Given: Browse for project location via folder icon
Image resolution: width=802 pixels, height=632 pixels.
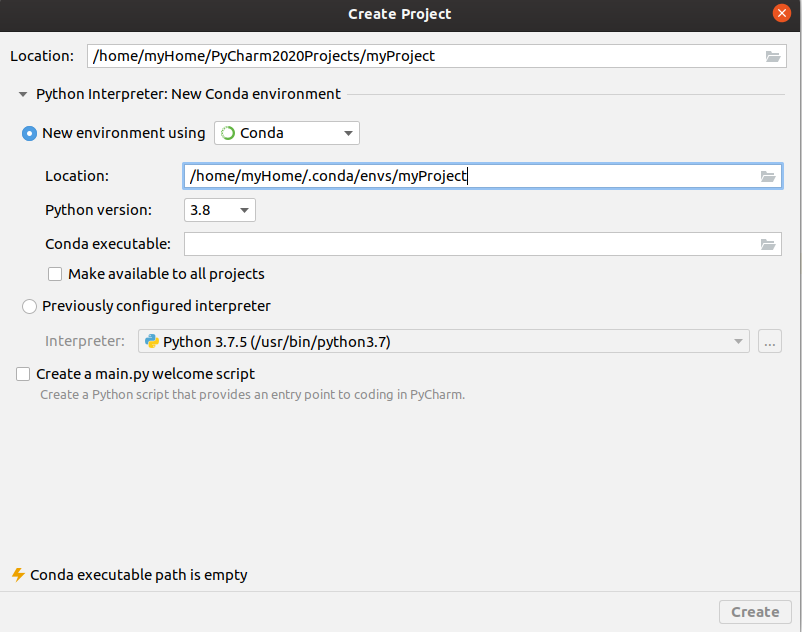Looking at the screenshot, I should click(772, 57).
